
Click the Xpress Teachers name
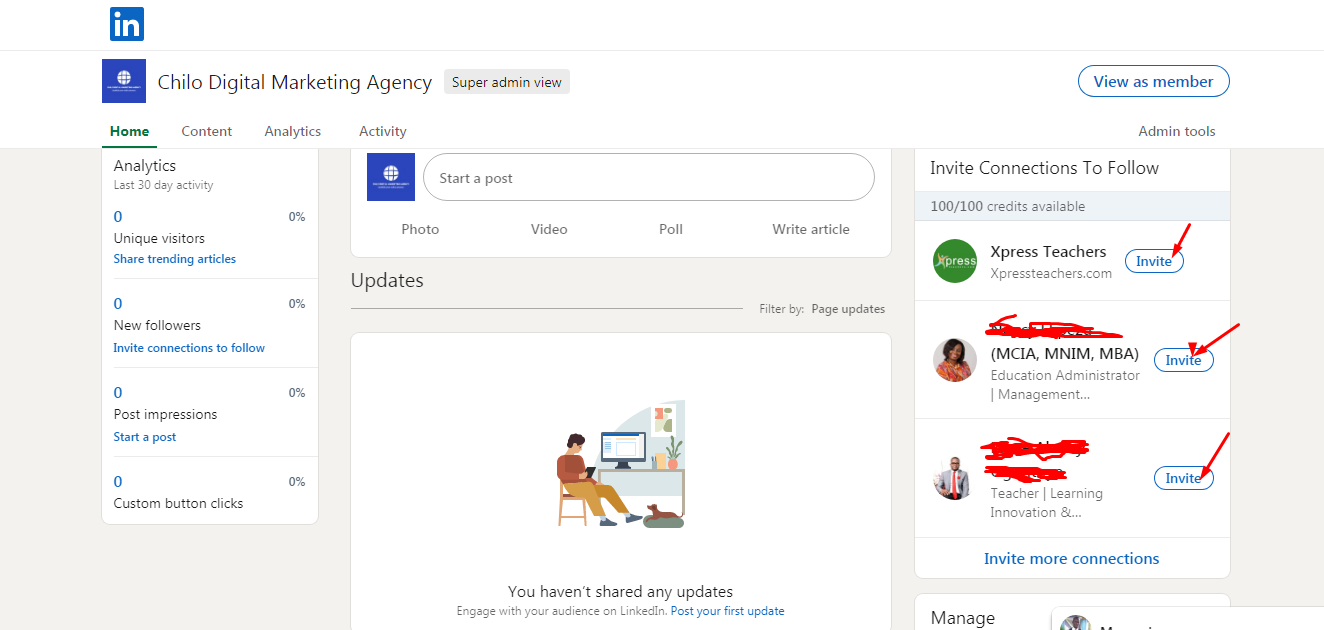tap(1048, 252)
